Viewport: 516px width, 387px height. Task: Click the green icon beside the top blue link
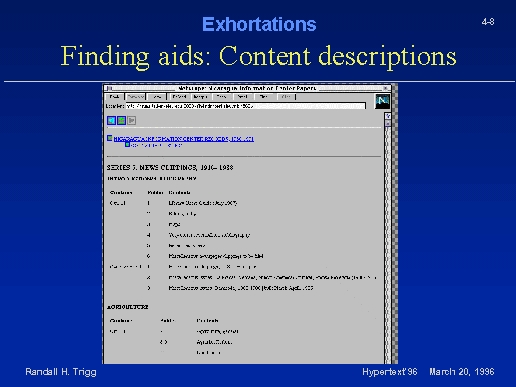point(110,138)
